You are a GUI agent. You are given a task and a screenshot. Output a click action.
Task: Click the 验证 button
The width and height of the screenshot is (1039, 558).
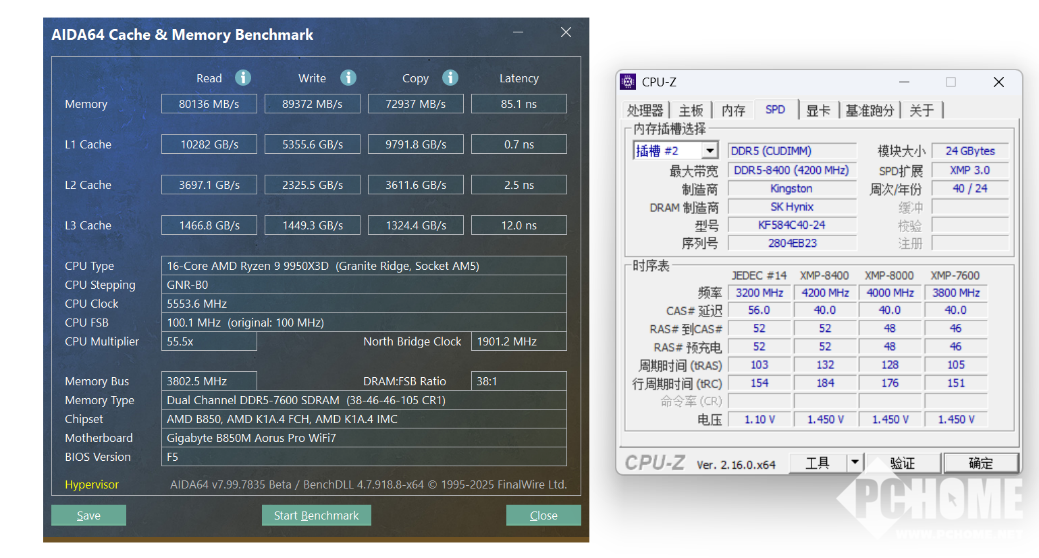tap(902, 463)
